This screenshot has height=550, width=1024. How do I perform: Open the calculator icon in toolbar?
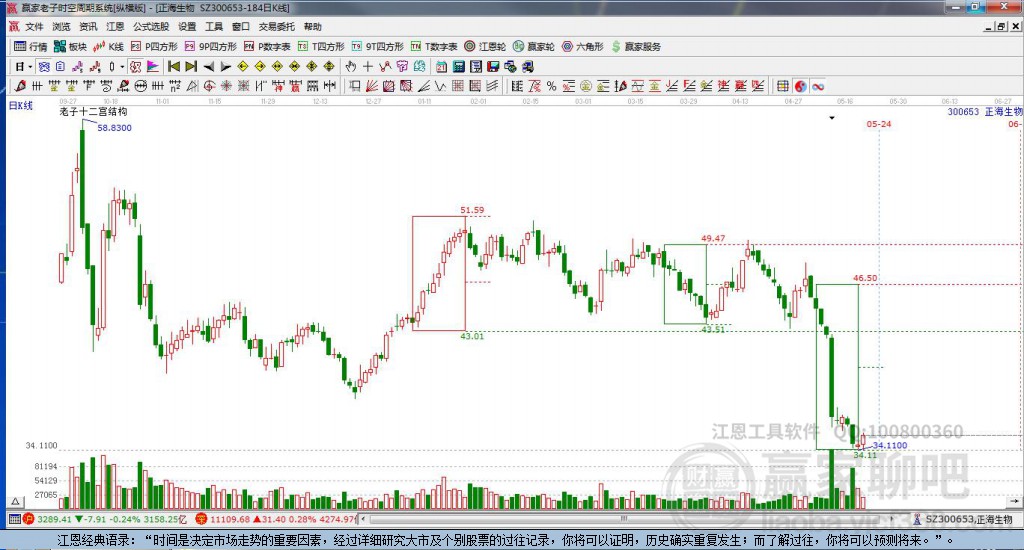458,66
